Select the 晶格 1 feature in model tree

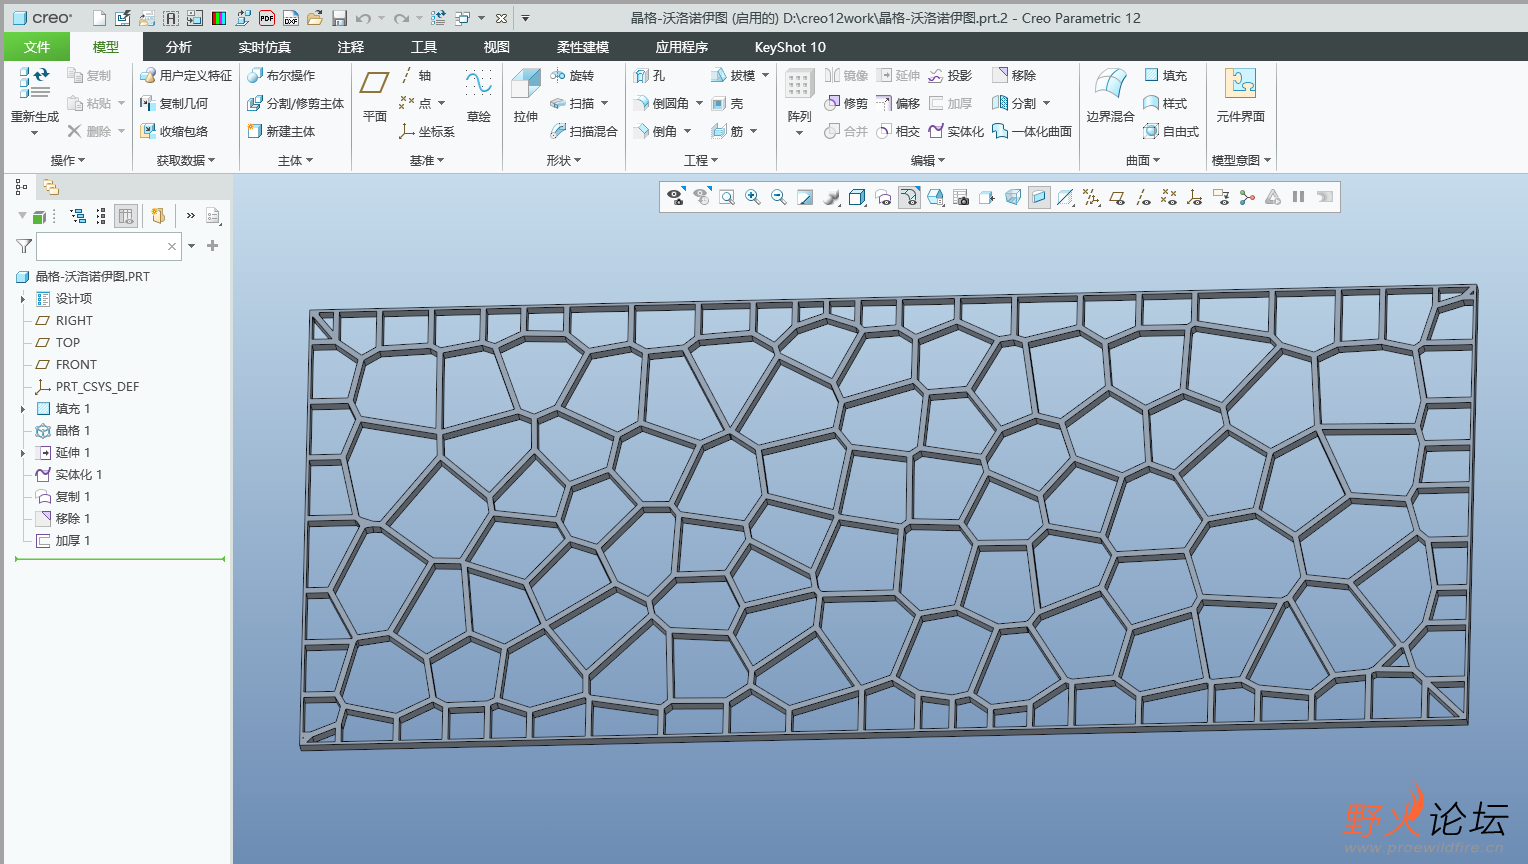72,431
